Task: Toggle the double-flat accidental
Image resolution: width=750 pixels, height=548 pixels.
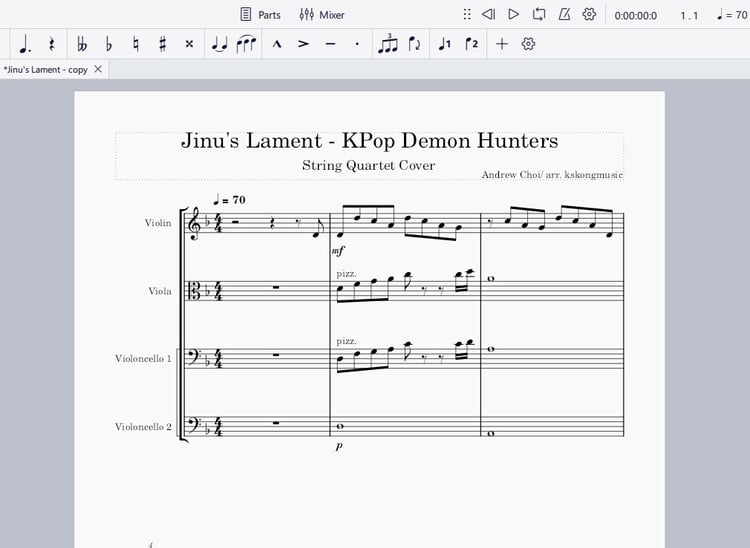Action: pos(82,44)
